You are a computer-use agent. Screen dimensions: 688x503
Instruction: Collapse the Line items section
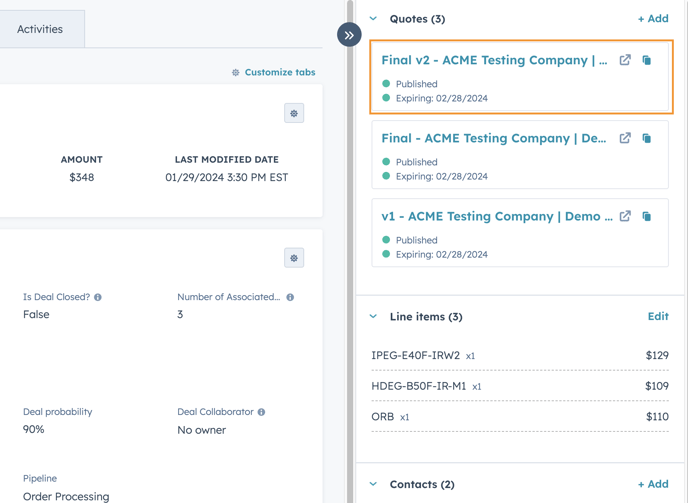(374, 317)
